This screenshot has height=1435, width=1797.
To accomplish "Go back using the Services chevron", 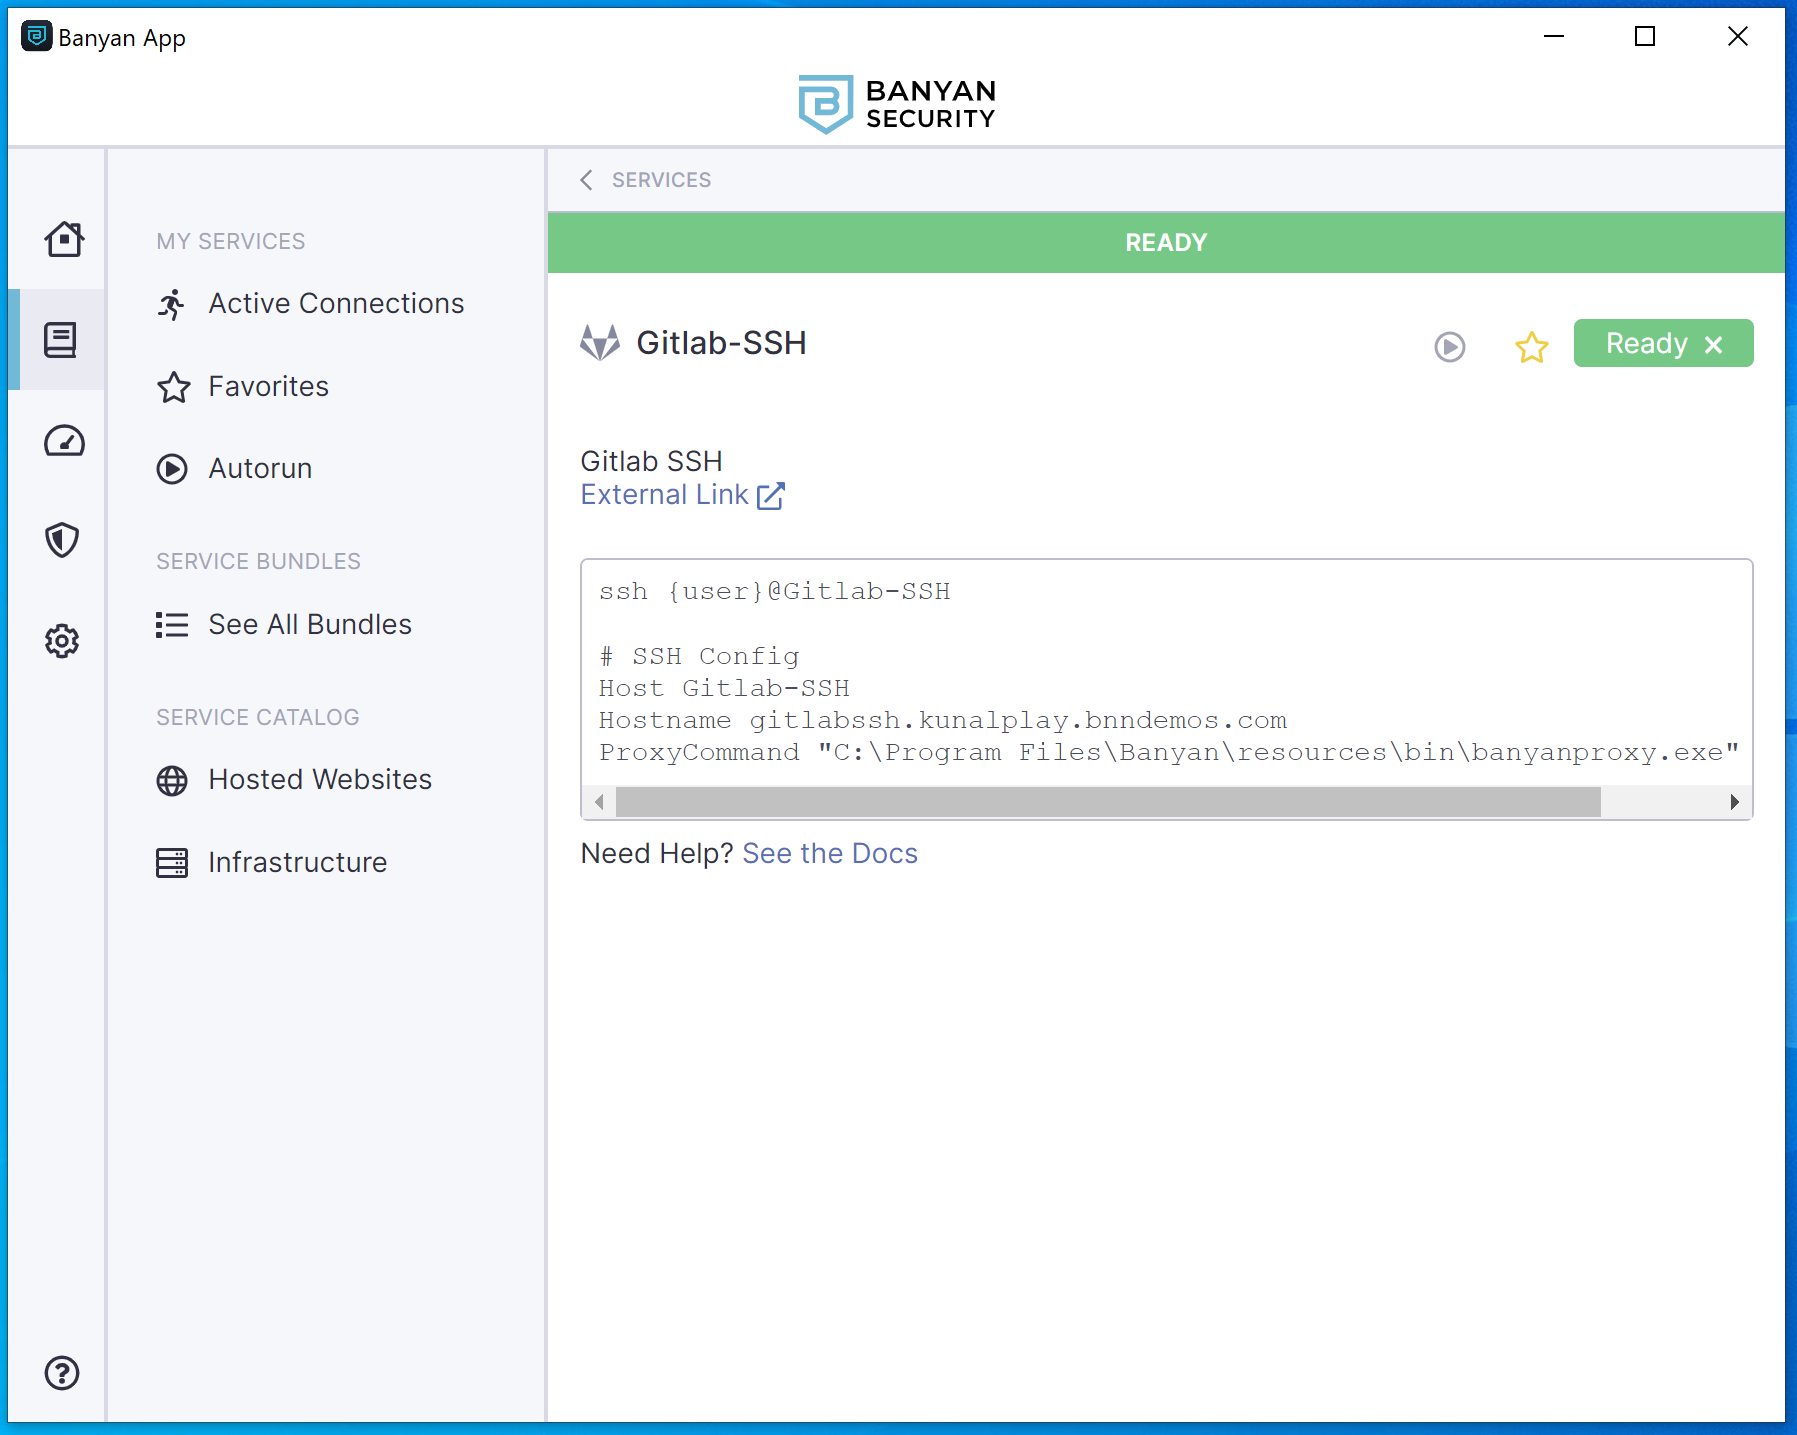I will (x=586, y=180).
